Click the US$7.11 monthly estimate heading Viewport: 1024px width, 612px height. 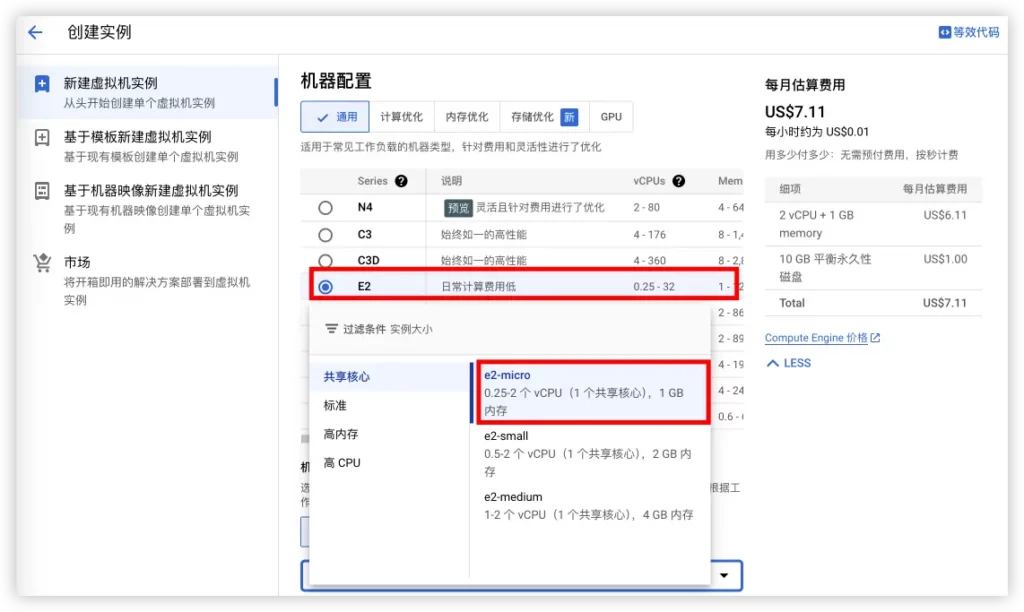coord(795,112)
